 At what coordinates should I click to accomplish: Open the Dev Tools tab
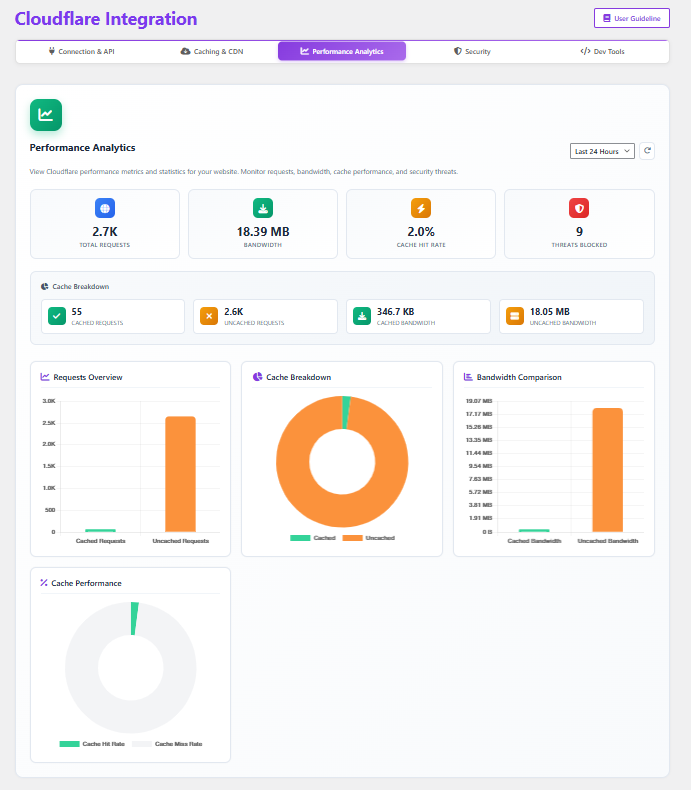[602, 51]
